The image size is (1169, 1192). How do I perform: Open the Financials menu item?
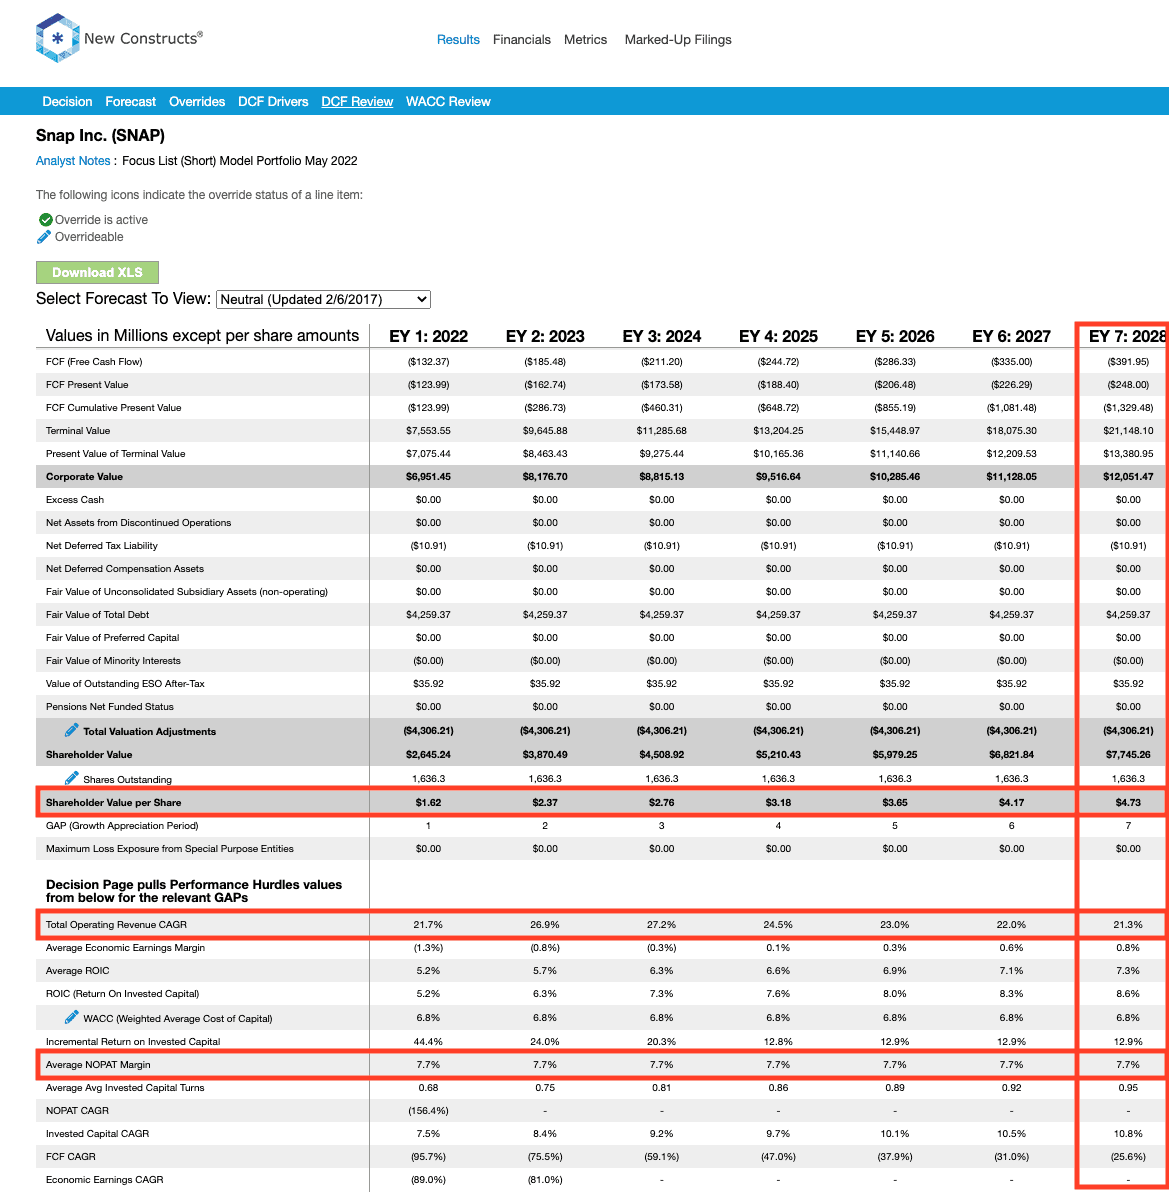pyautogui.click(x=521, y=40)
